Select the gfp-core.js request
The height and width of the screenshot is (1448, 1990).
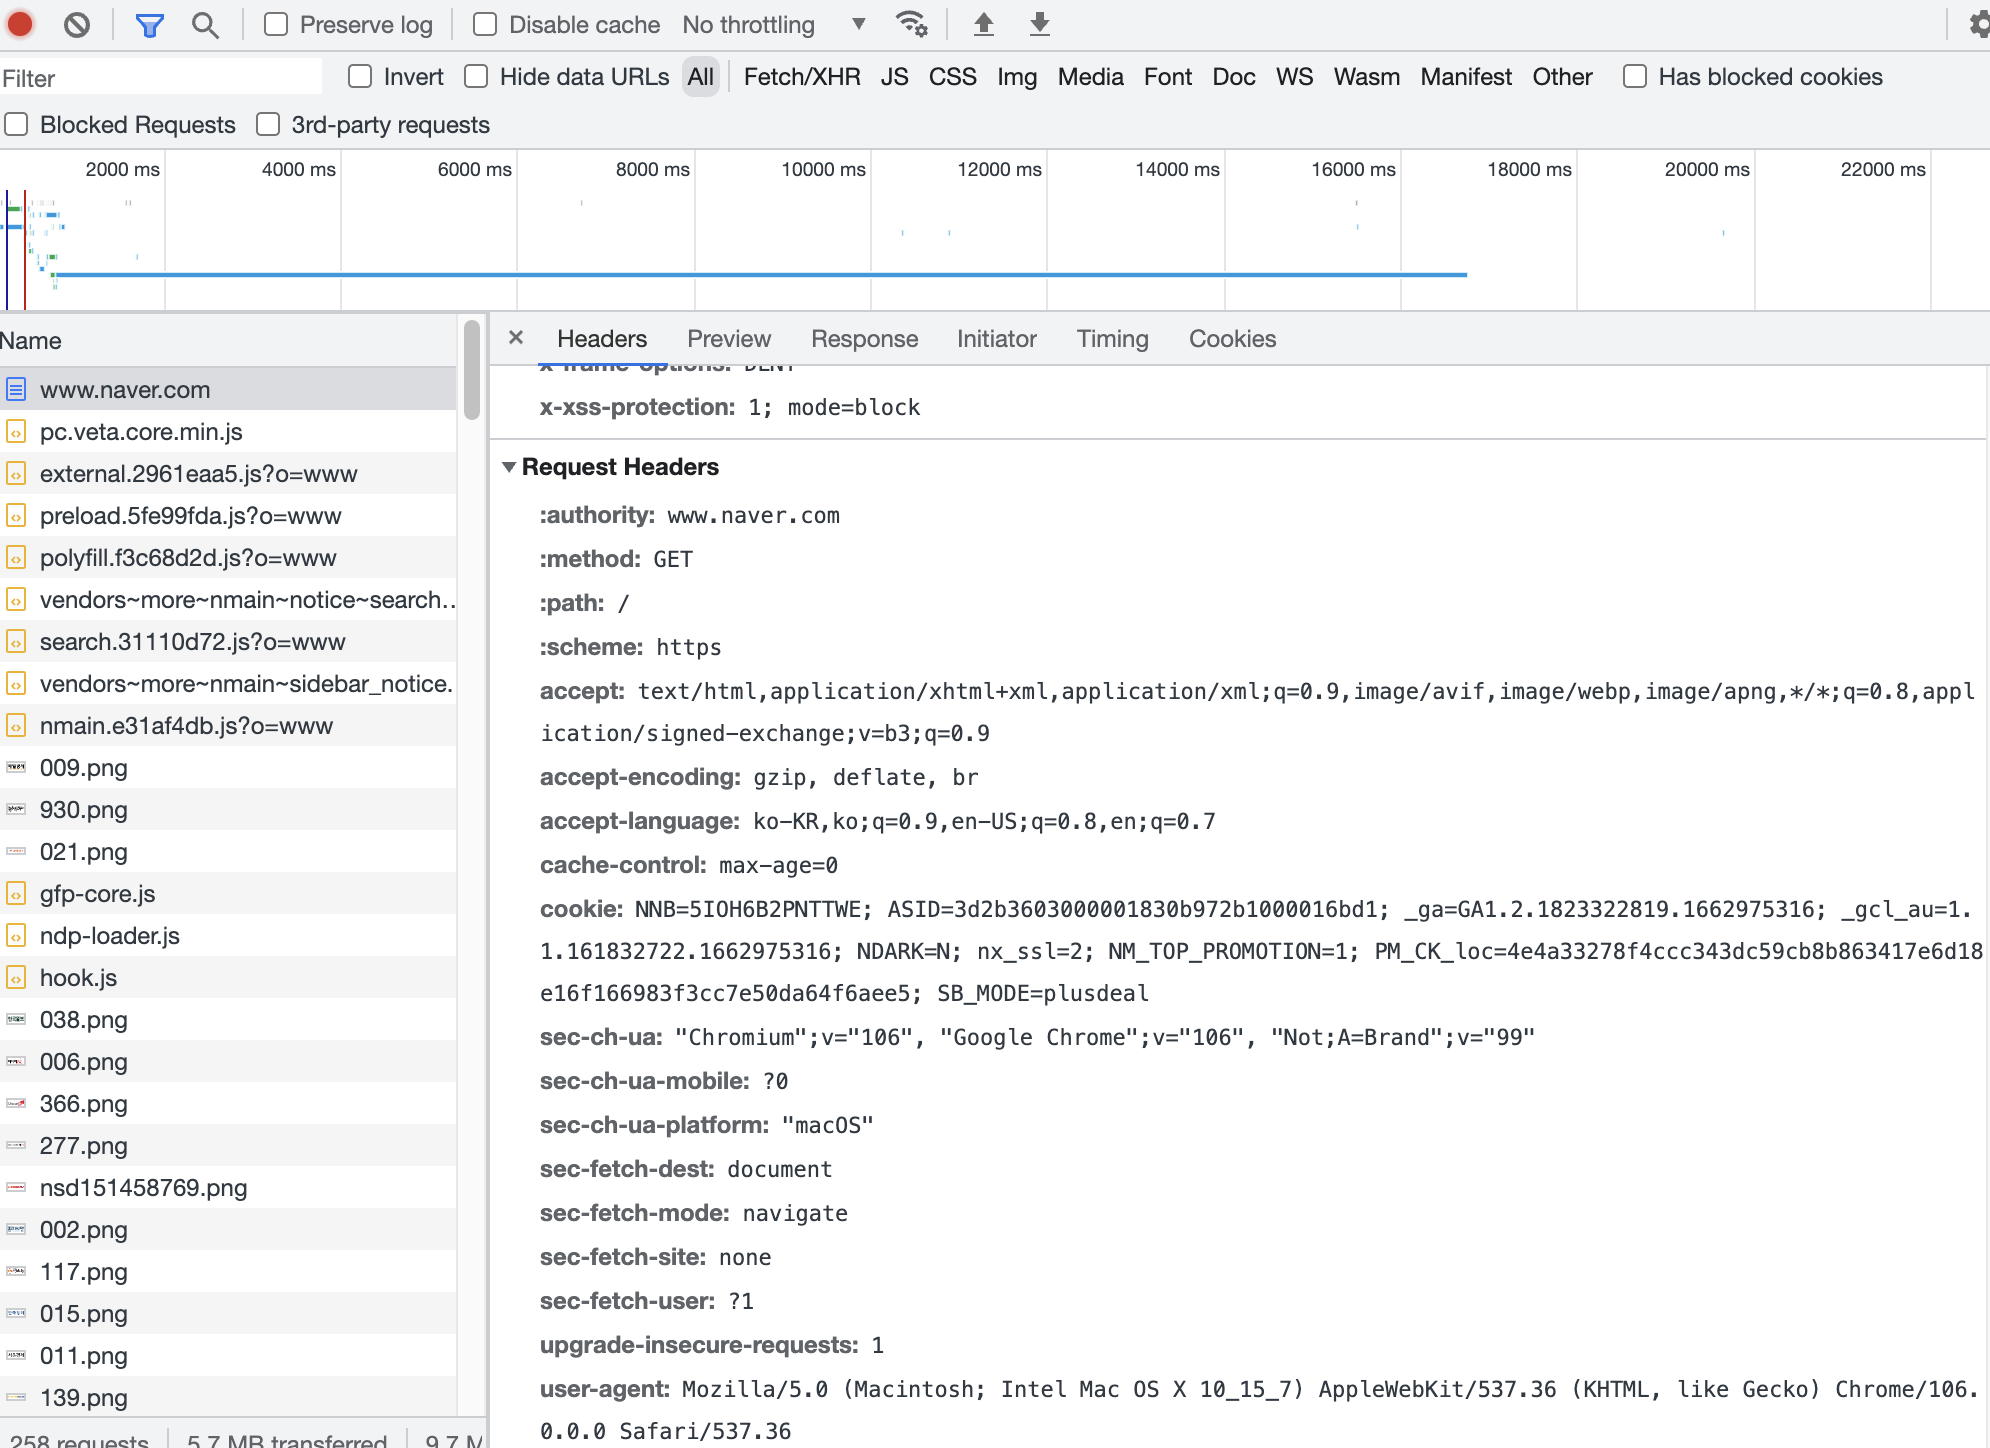coord(98,894)
